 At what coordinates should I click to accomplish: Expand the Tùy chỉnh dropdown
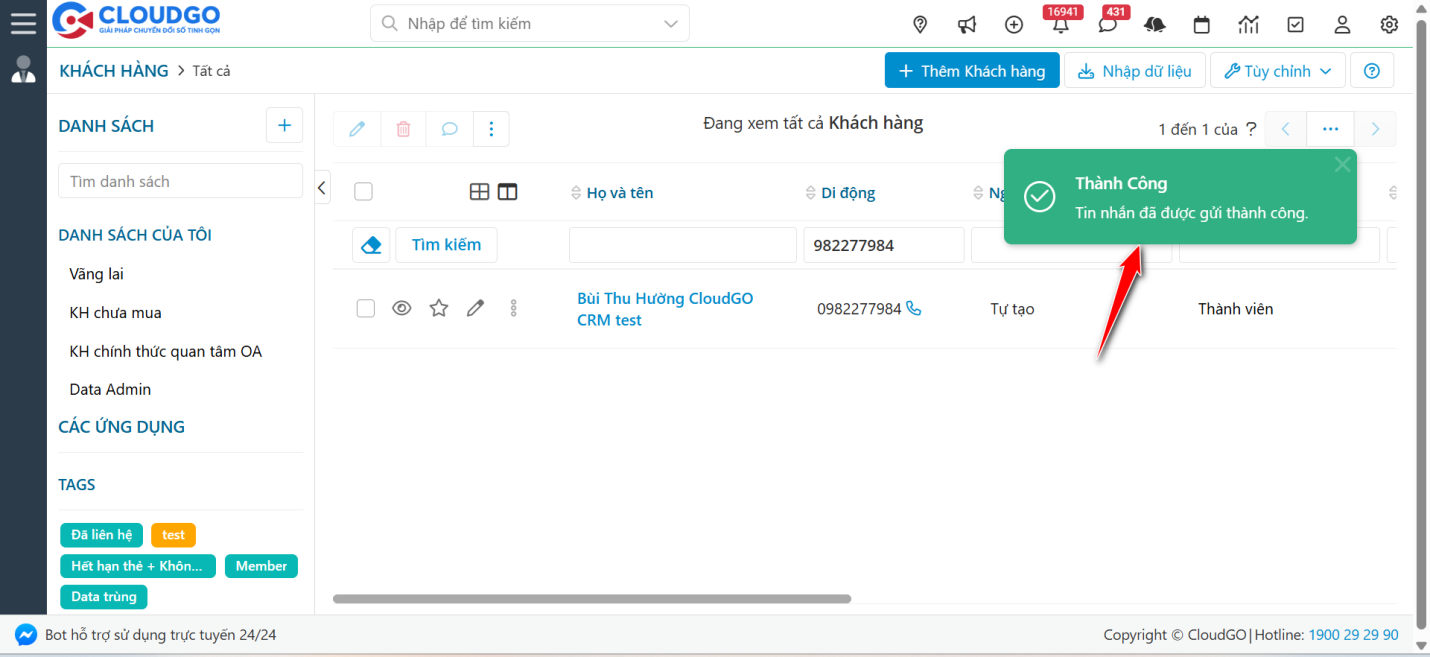1277,71
